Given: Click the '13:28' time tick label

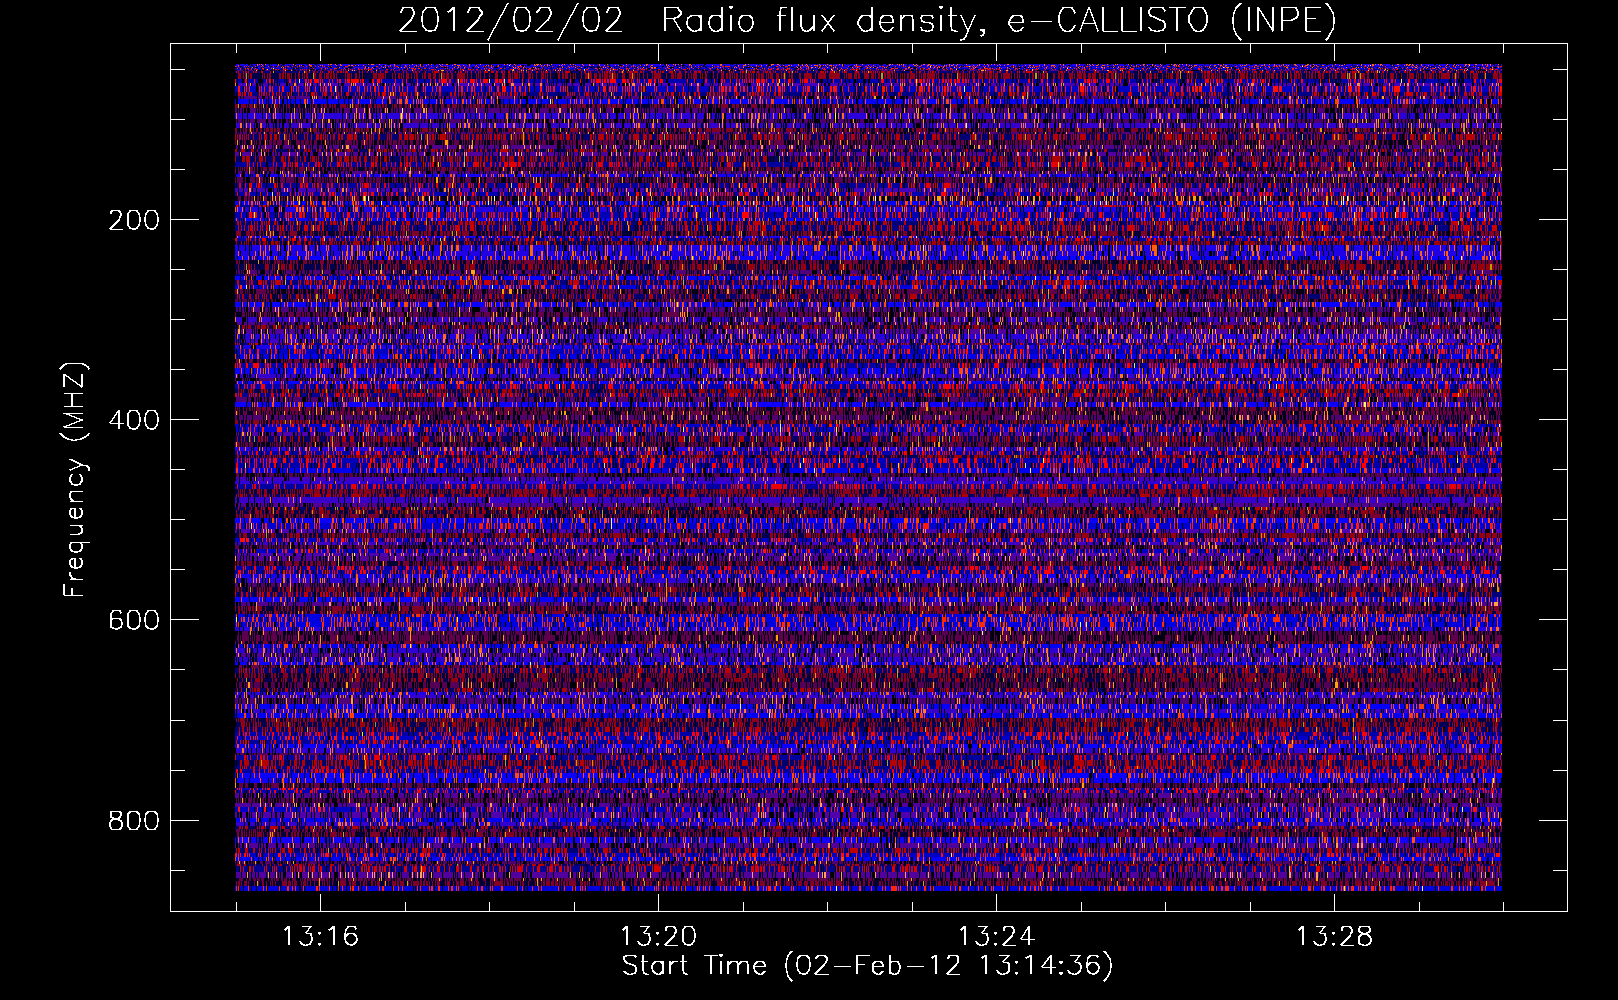Looking at the screenshot, I should (x=1334, y=937).
